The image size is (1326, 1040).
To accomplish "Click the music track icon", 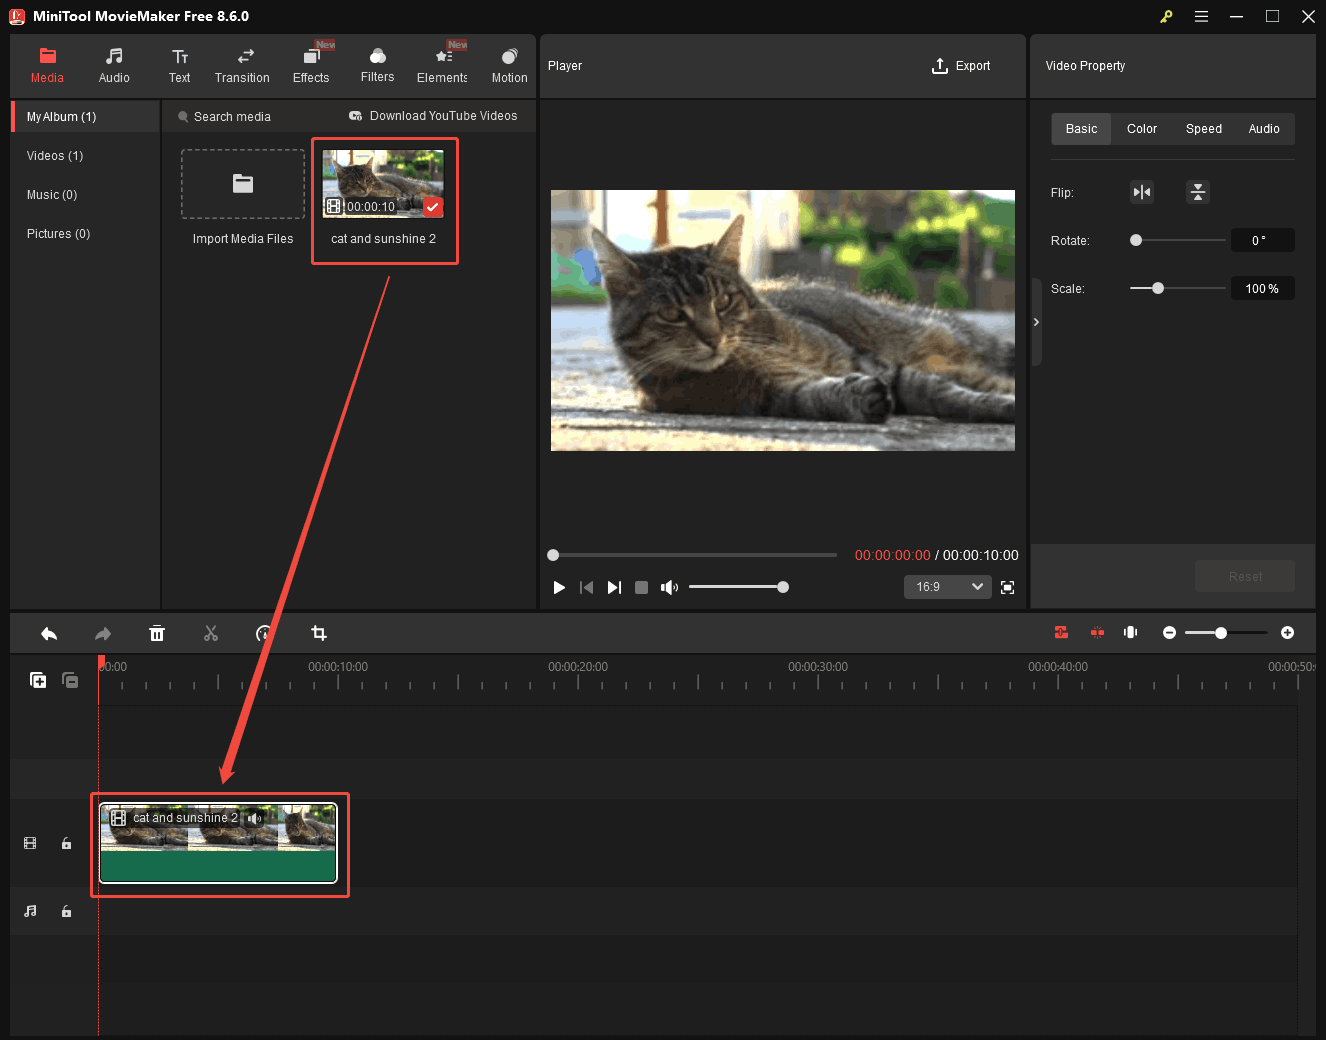I will point(30,911).
